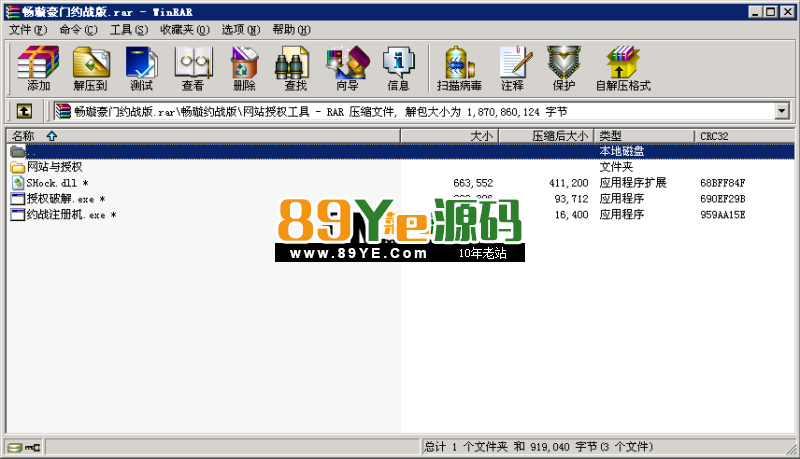Image resolution: width=800 pixels, height=459 pixels.
Task: Click the 自解压格式 (SFX) toolbar icon
Action: pyautogui.click(x=623, y=68)
